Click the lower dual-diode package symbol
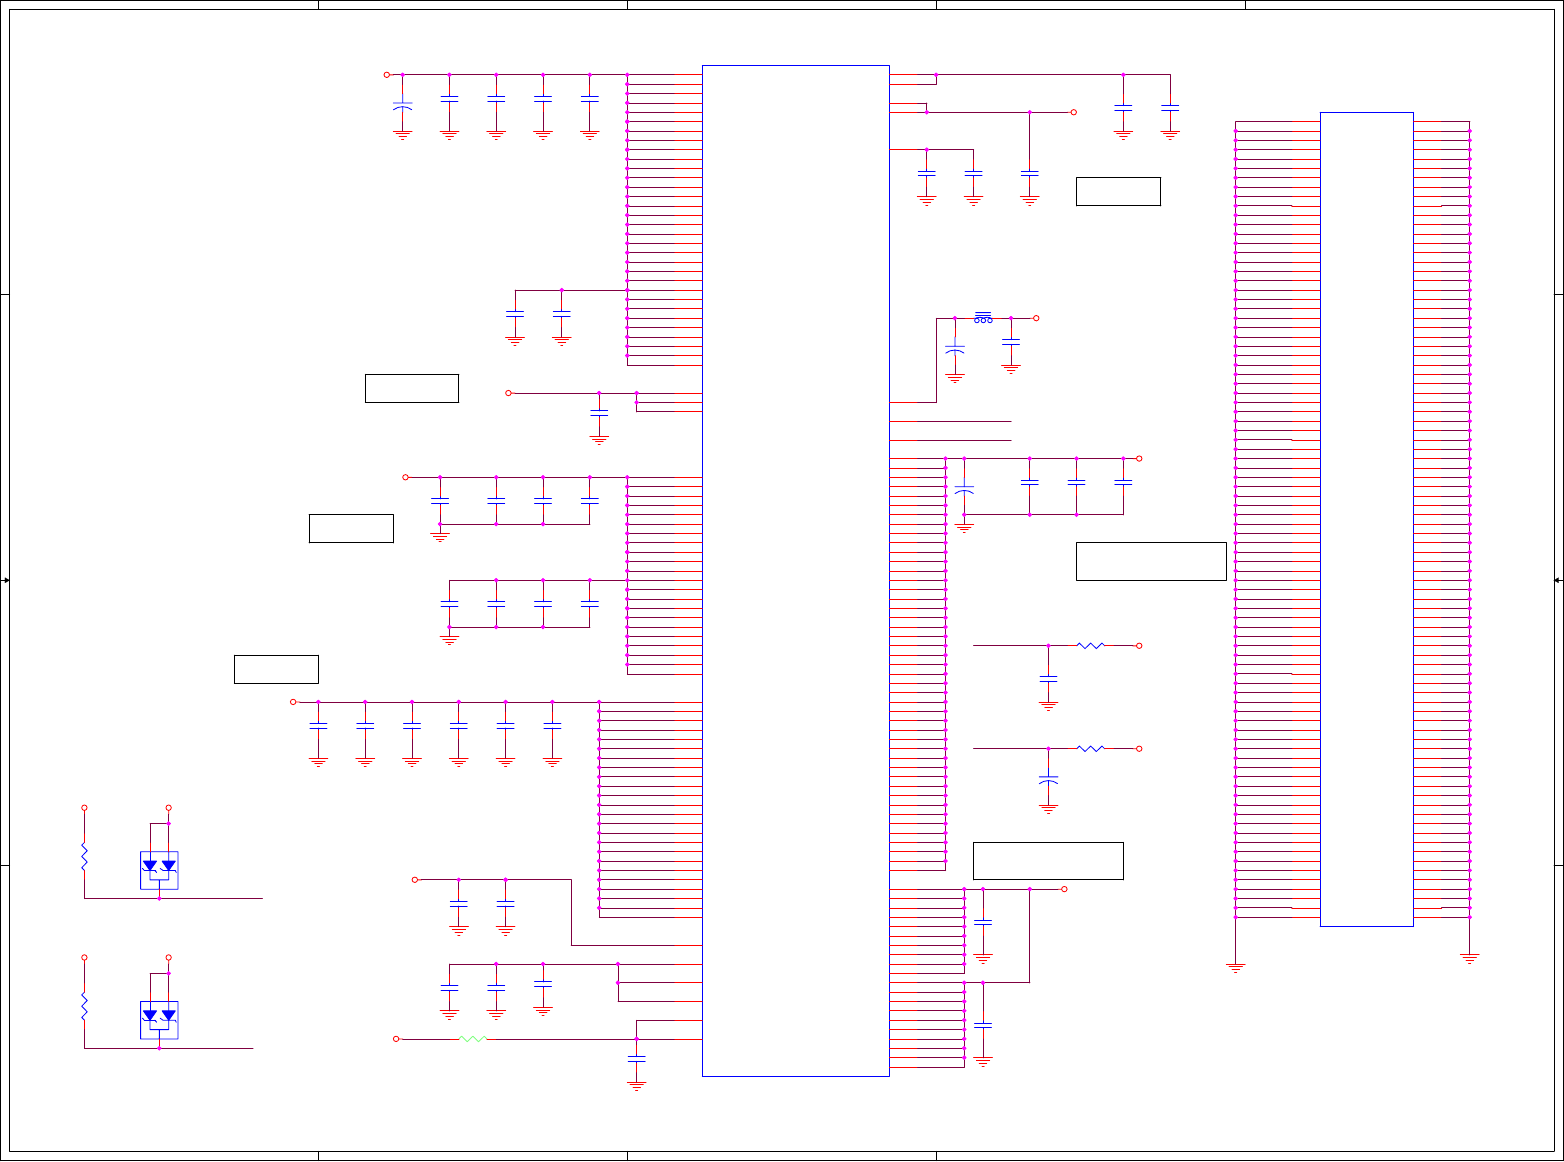The image size is (1564, 1162). pos(159,1020)
